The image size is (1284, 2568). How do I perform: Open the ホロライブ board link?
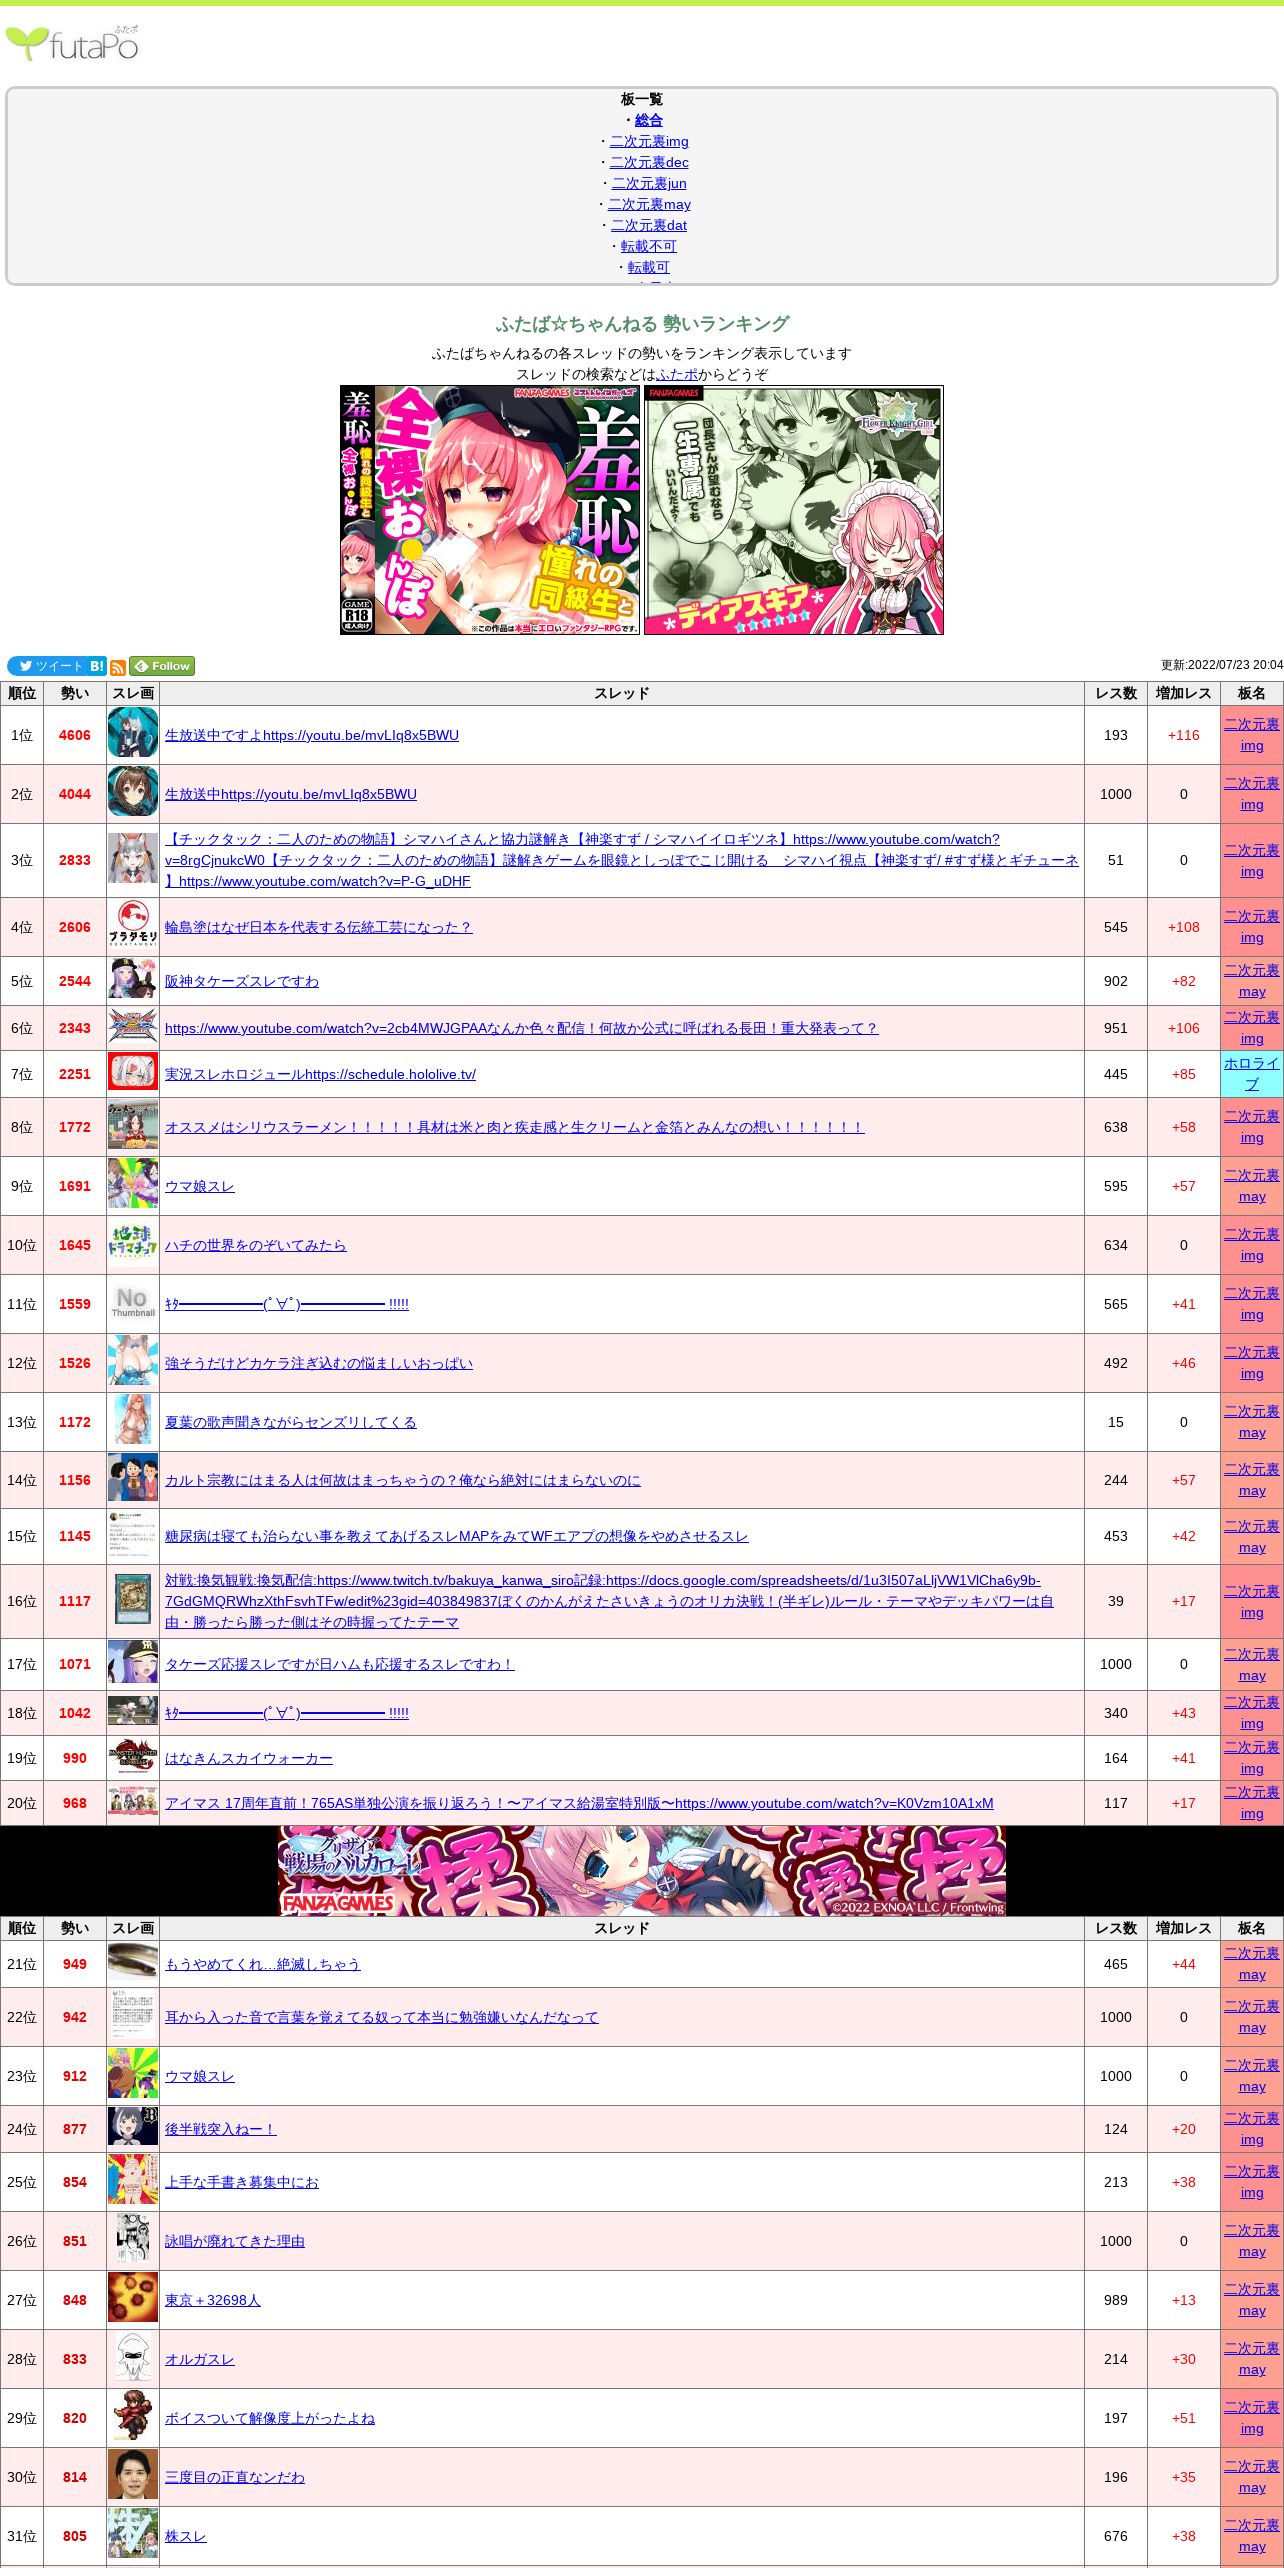pyautogui.click(x=1251, y=1074)
